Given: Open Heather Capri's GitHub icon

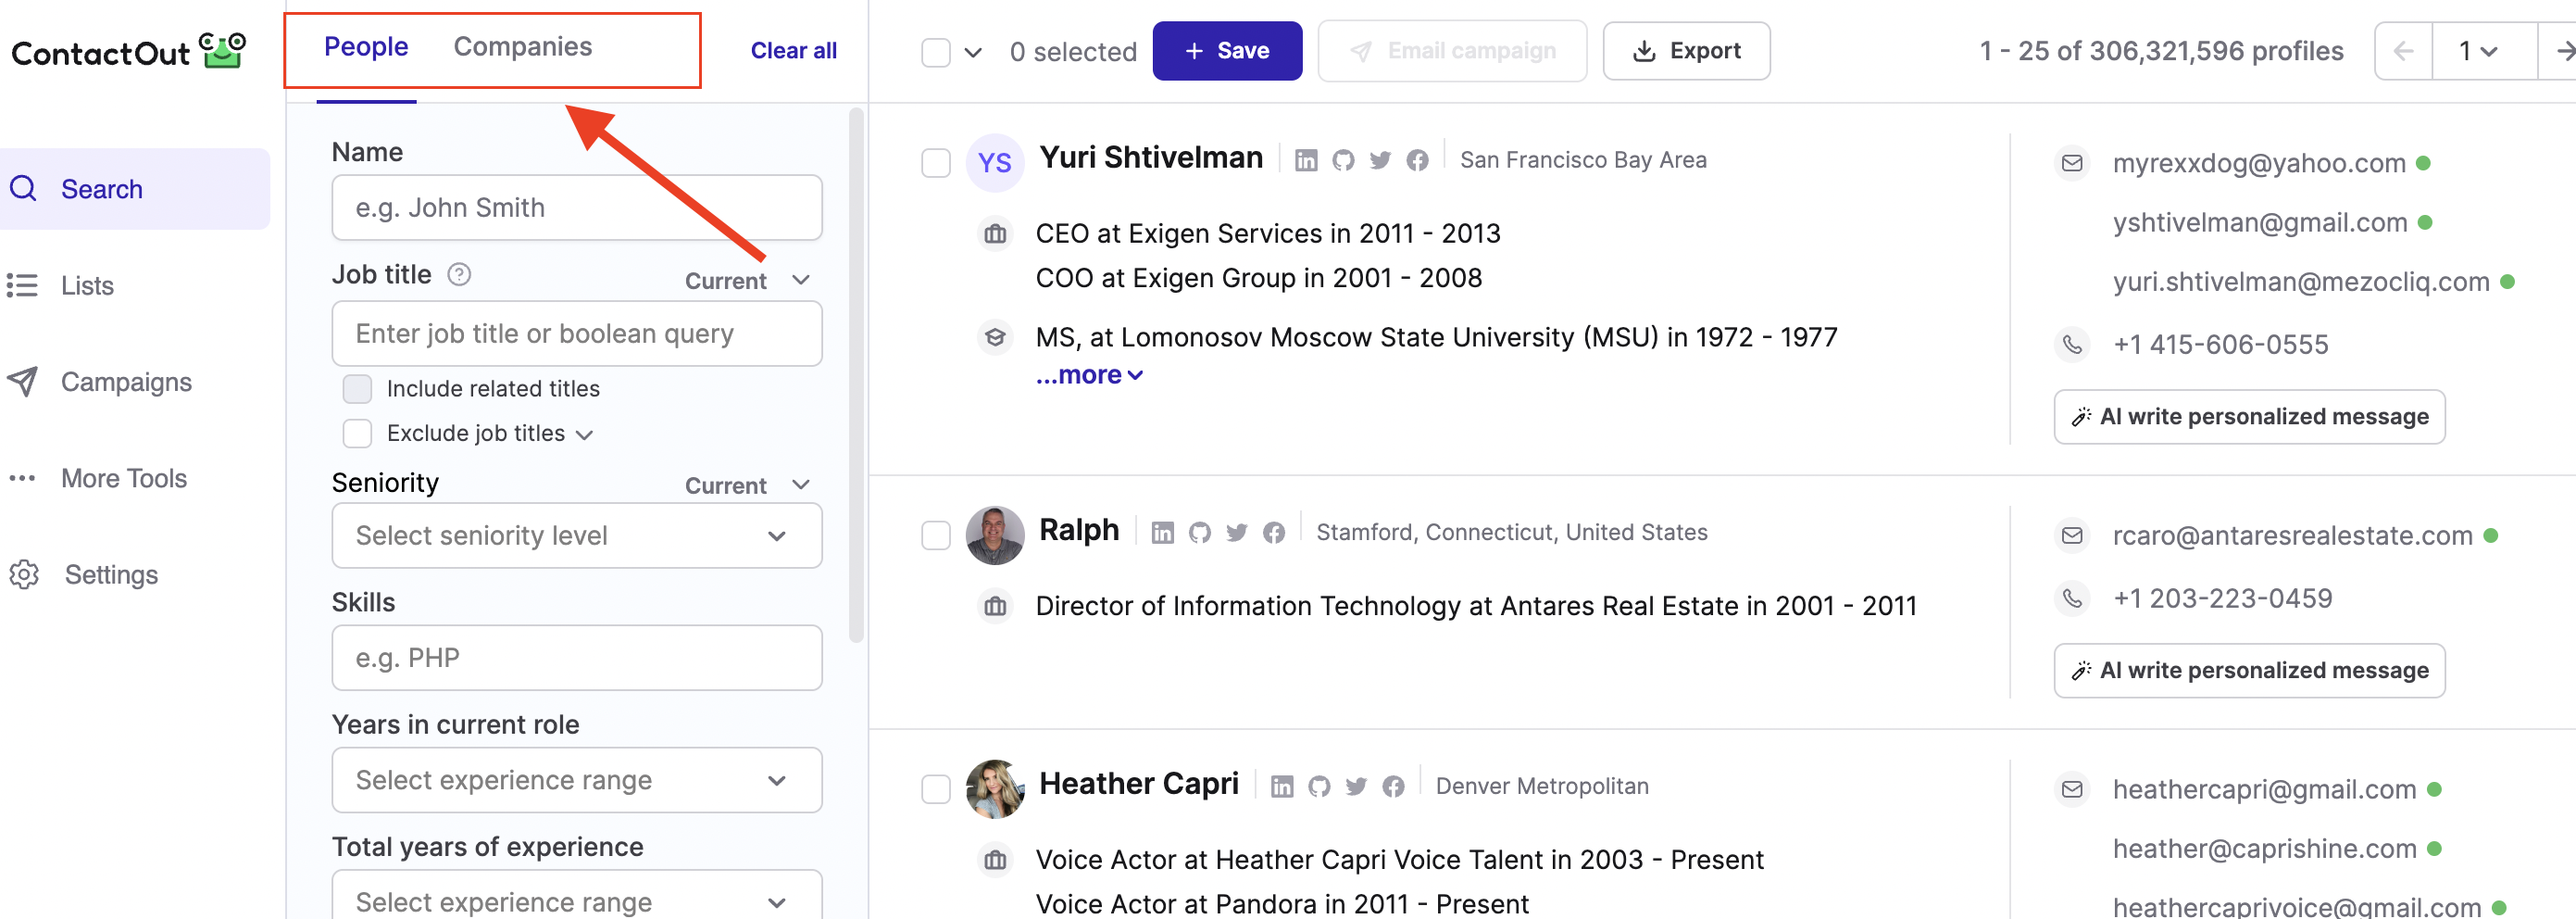Looking at the screenshot, I should [x=1319, y=787].
